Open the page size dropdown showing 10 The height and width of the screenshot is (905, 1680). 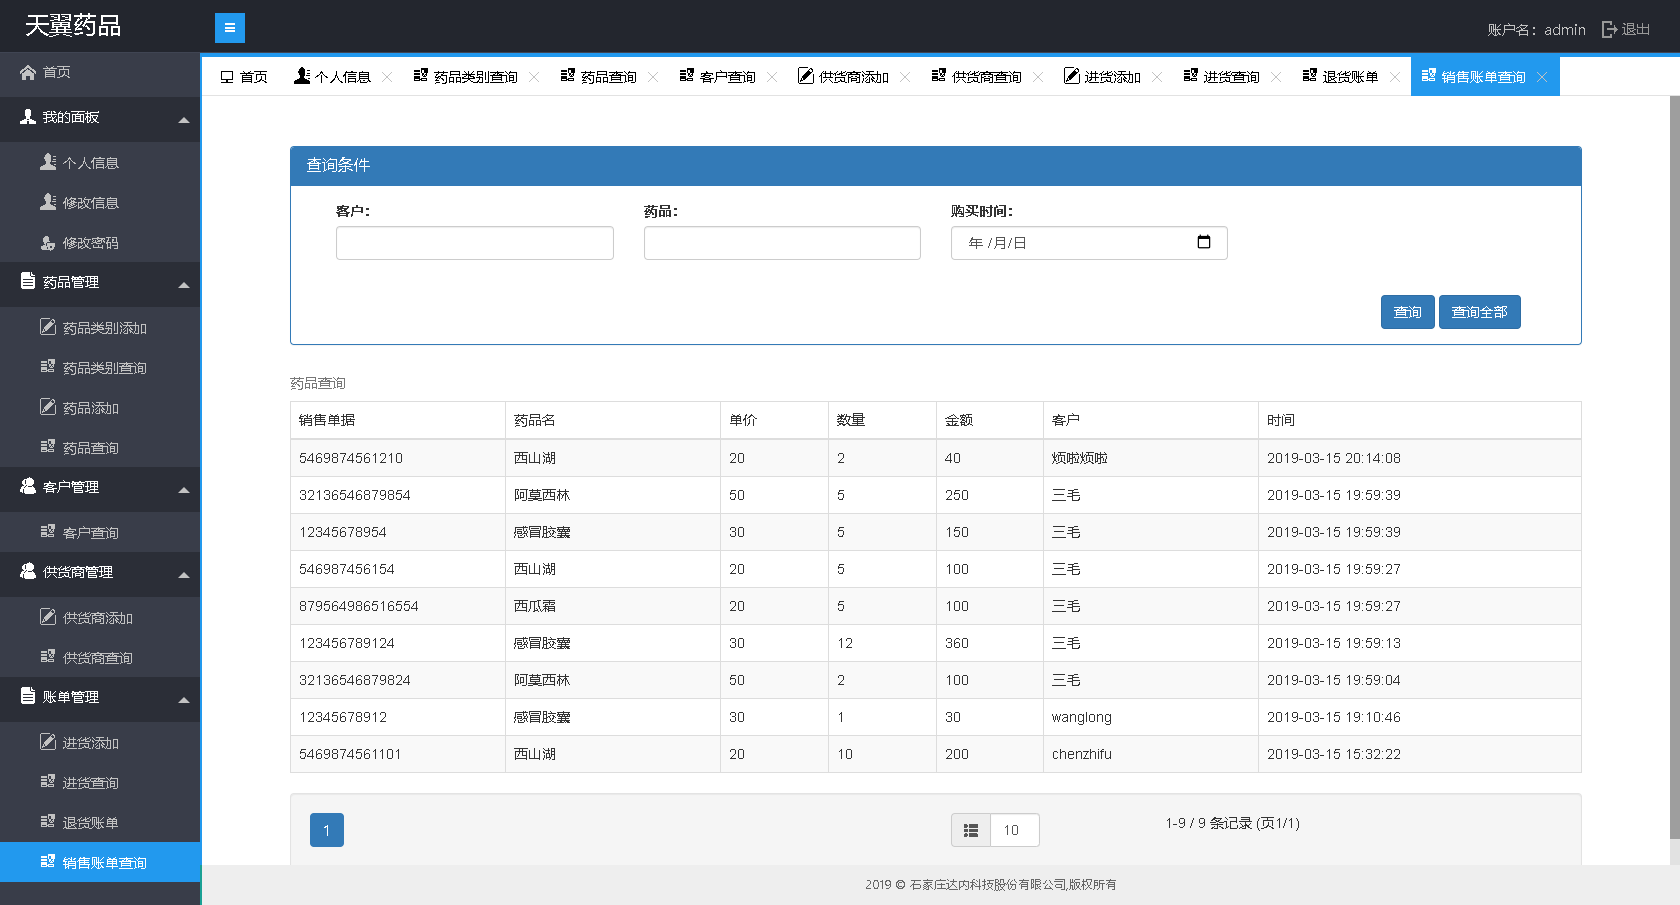point(1014,830)
